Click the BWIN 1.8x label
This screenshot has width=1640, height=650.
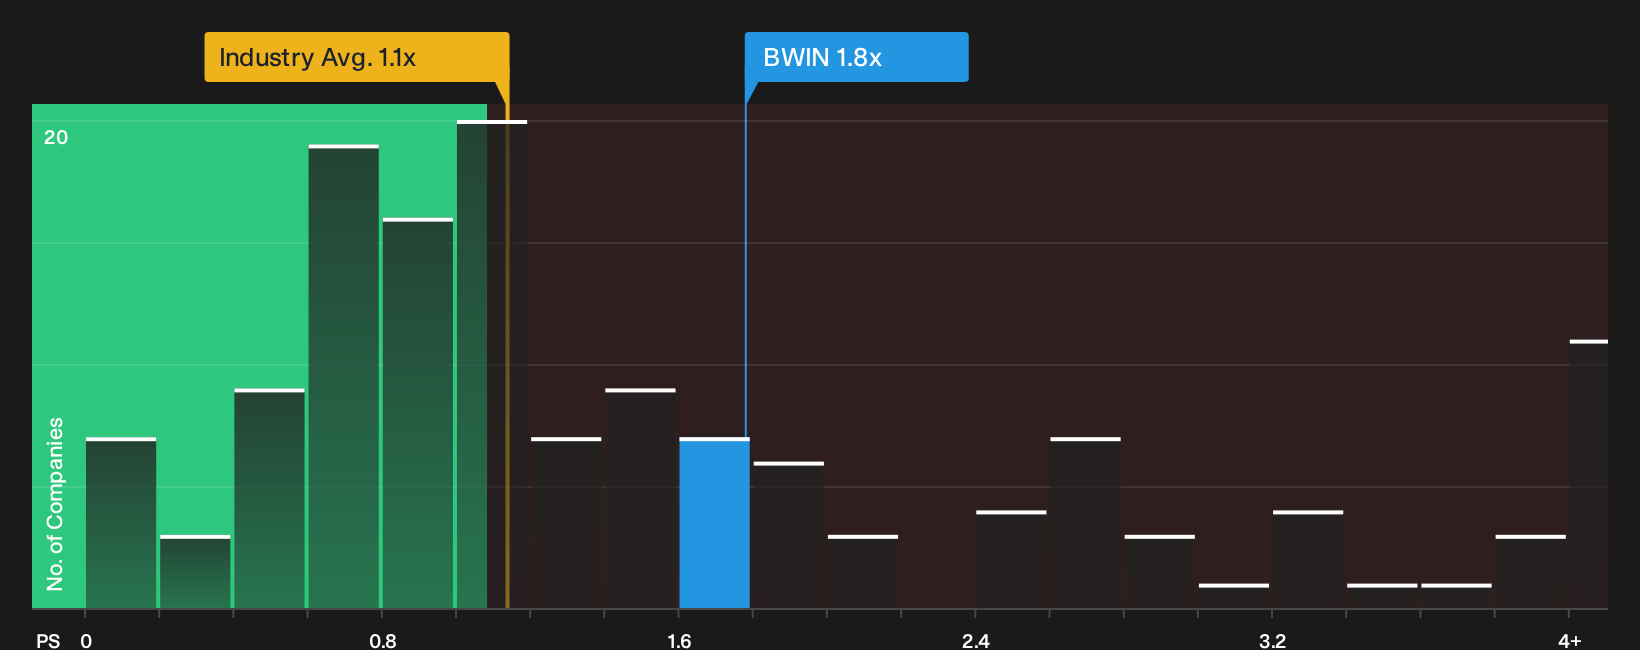pos(856,57)
